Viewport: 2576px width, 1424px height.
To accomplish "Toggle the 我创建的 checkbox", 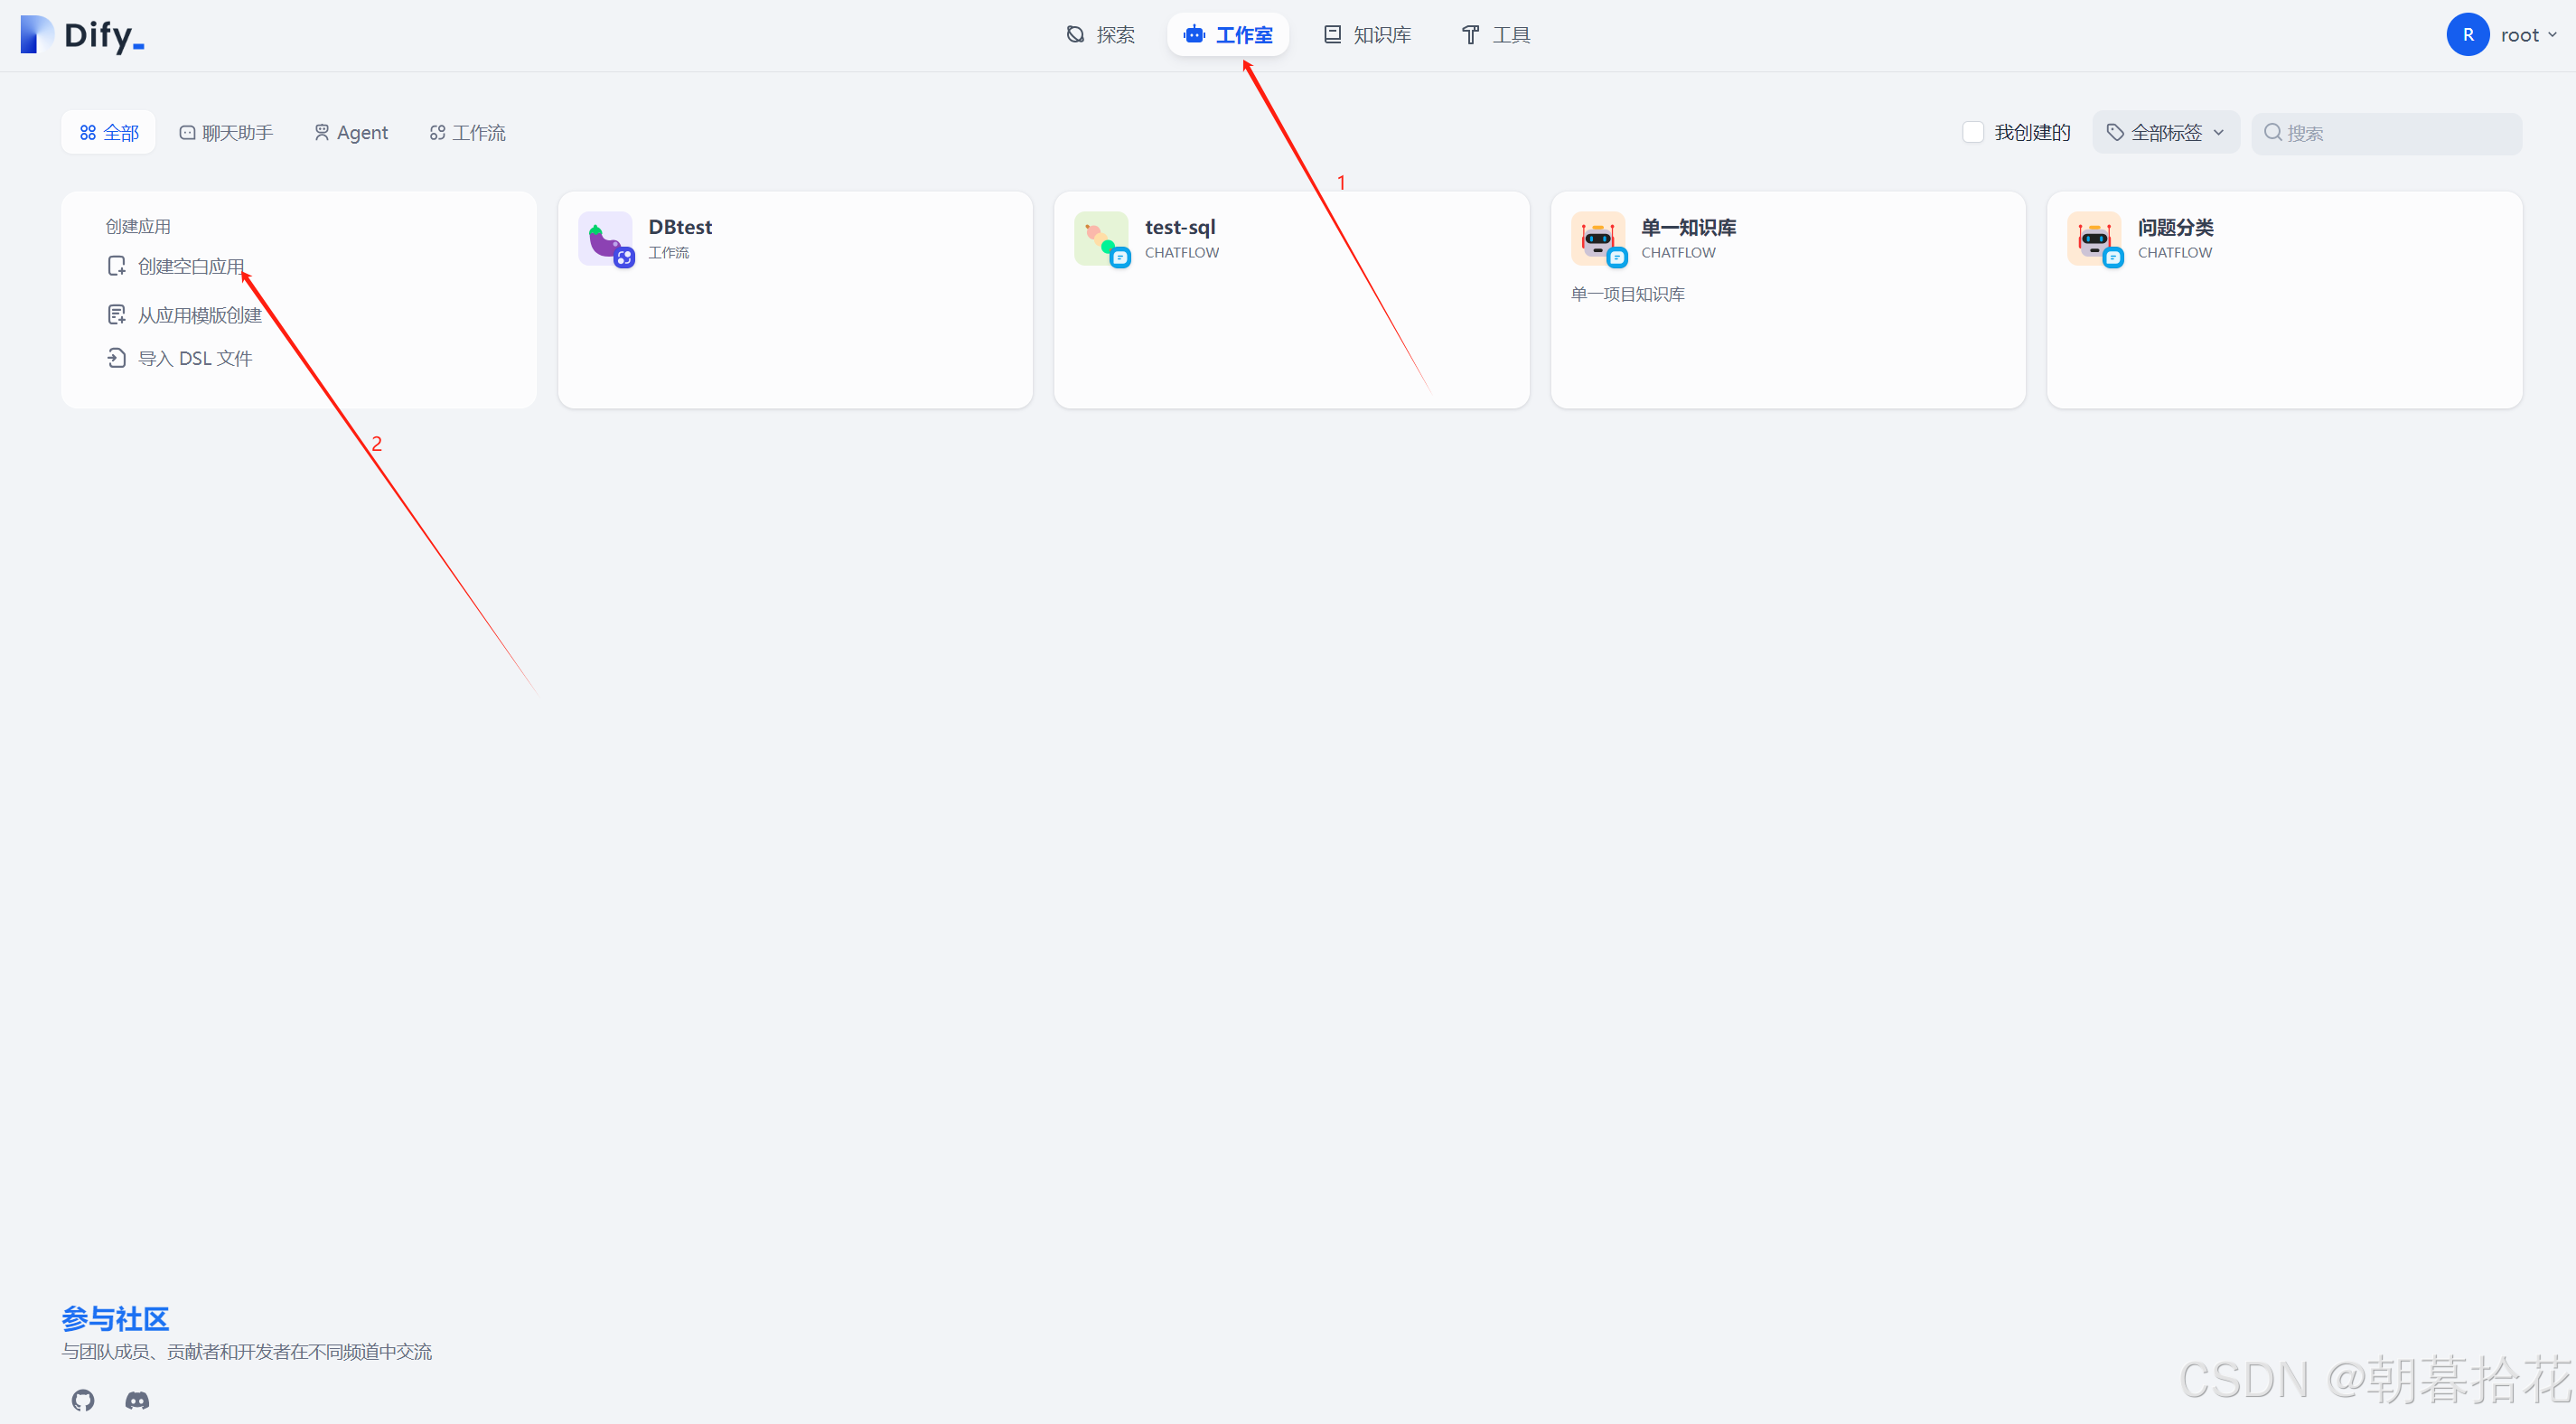I will [x=1972, y=132].
